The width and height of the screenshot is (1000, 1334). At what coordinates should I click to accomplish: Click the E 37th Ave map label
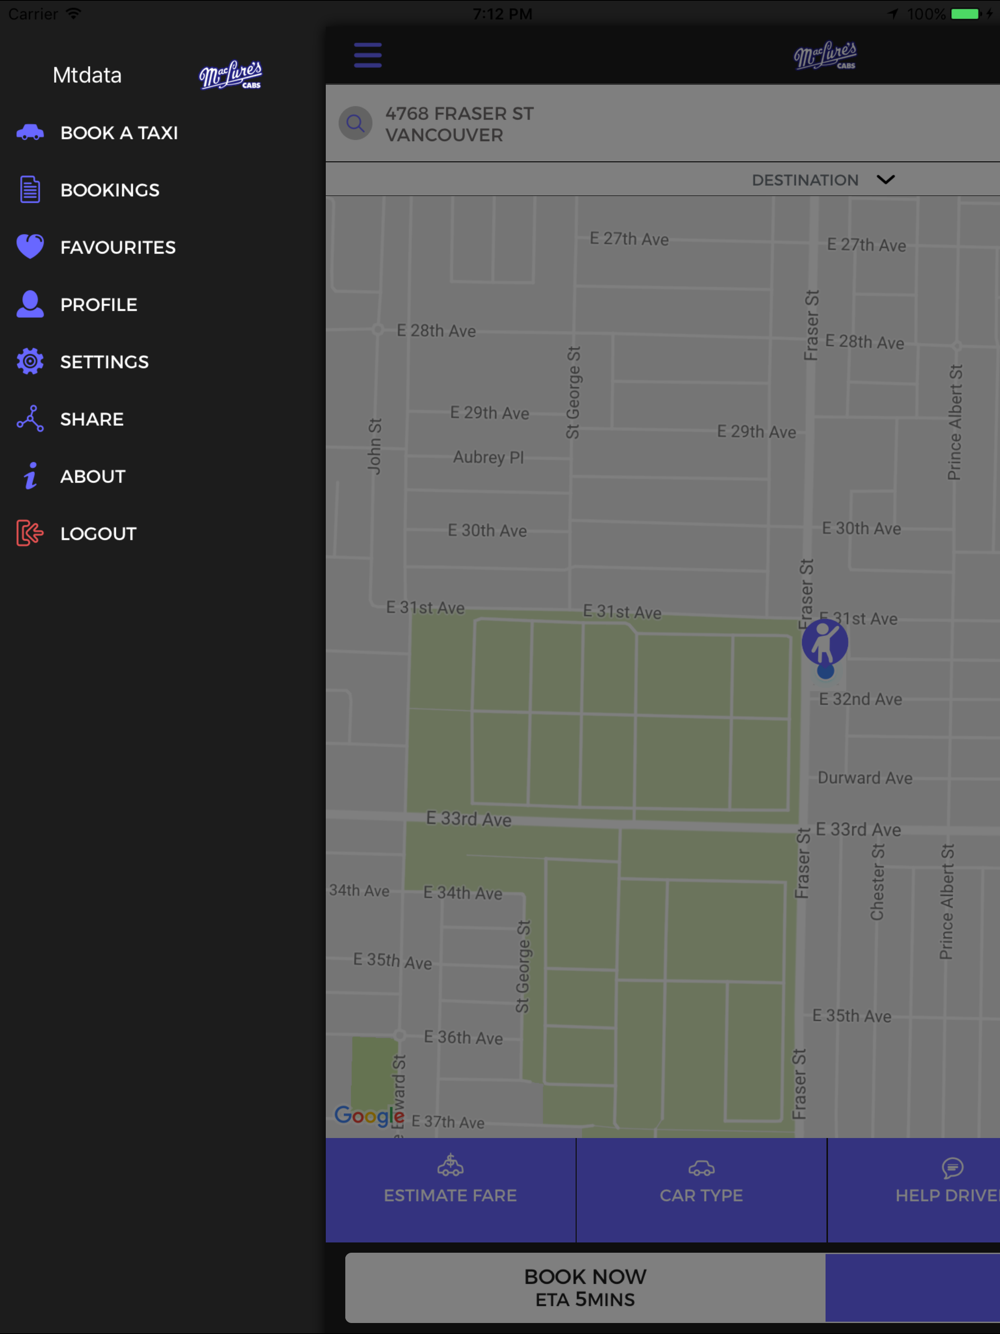(x=448, y=1122)
